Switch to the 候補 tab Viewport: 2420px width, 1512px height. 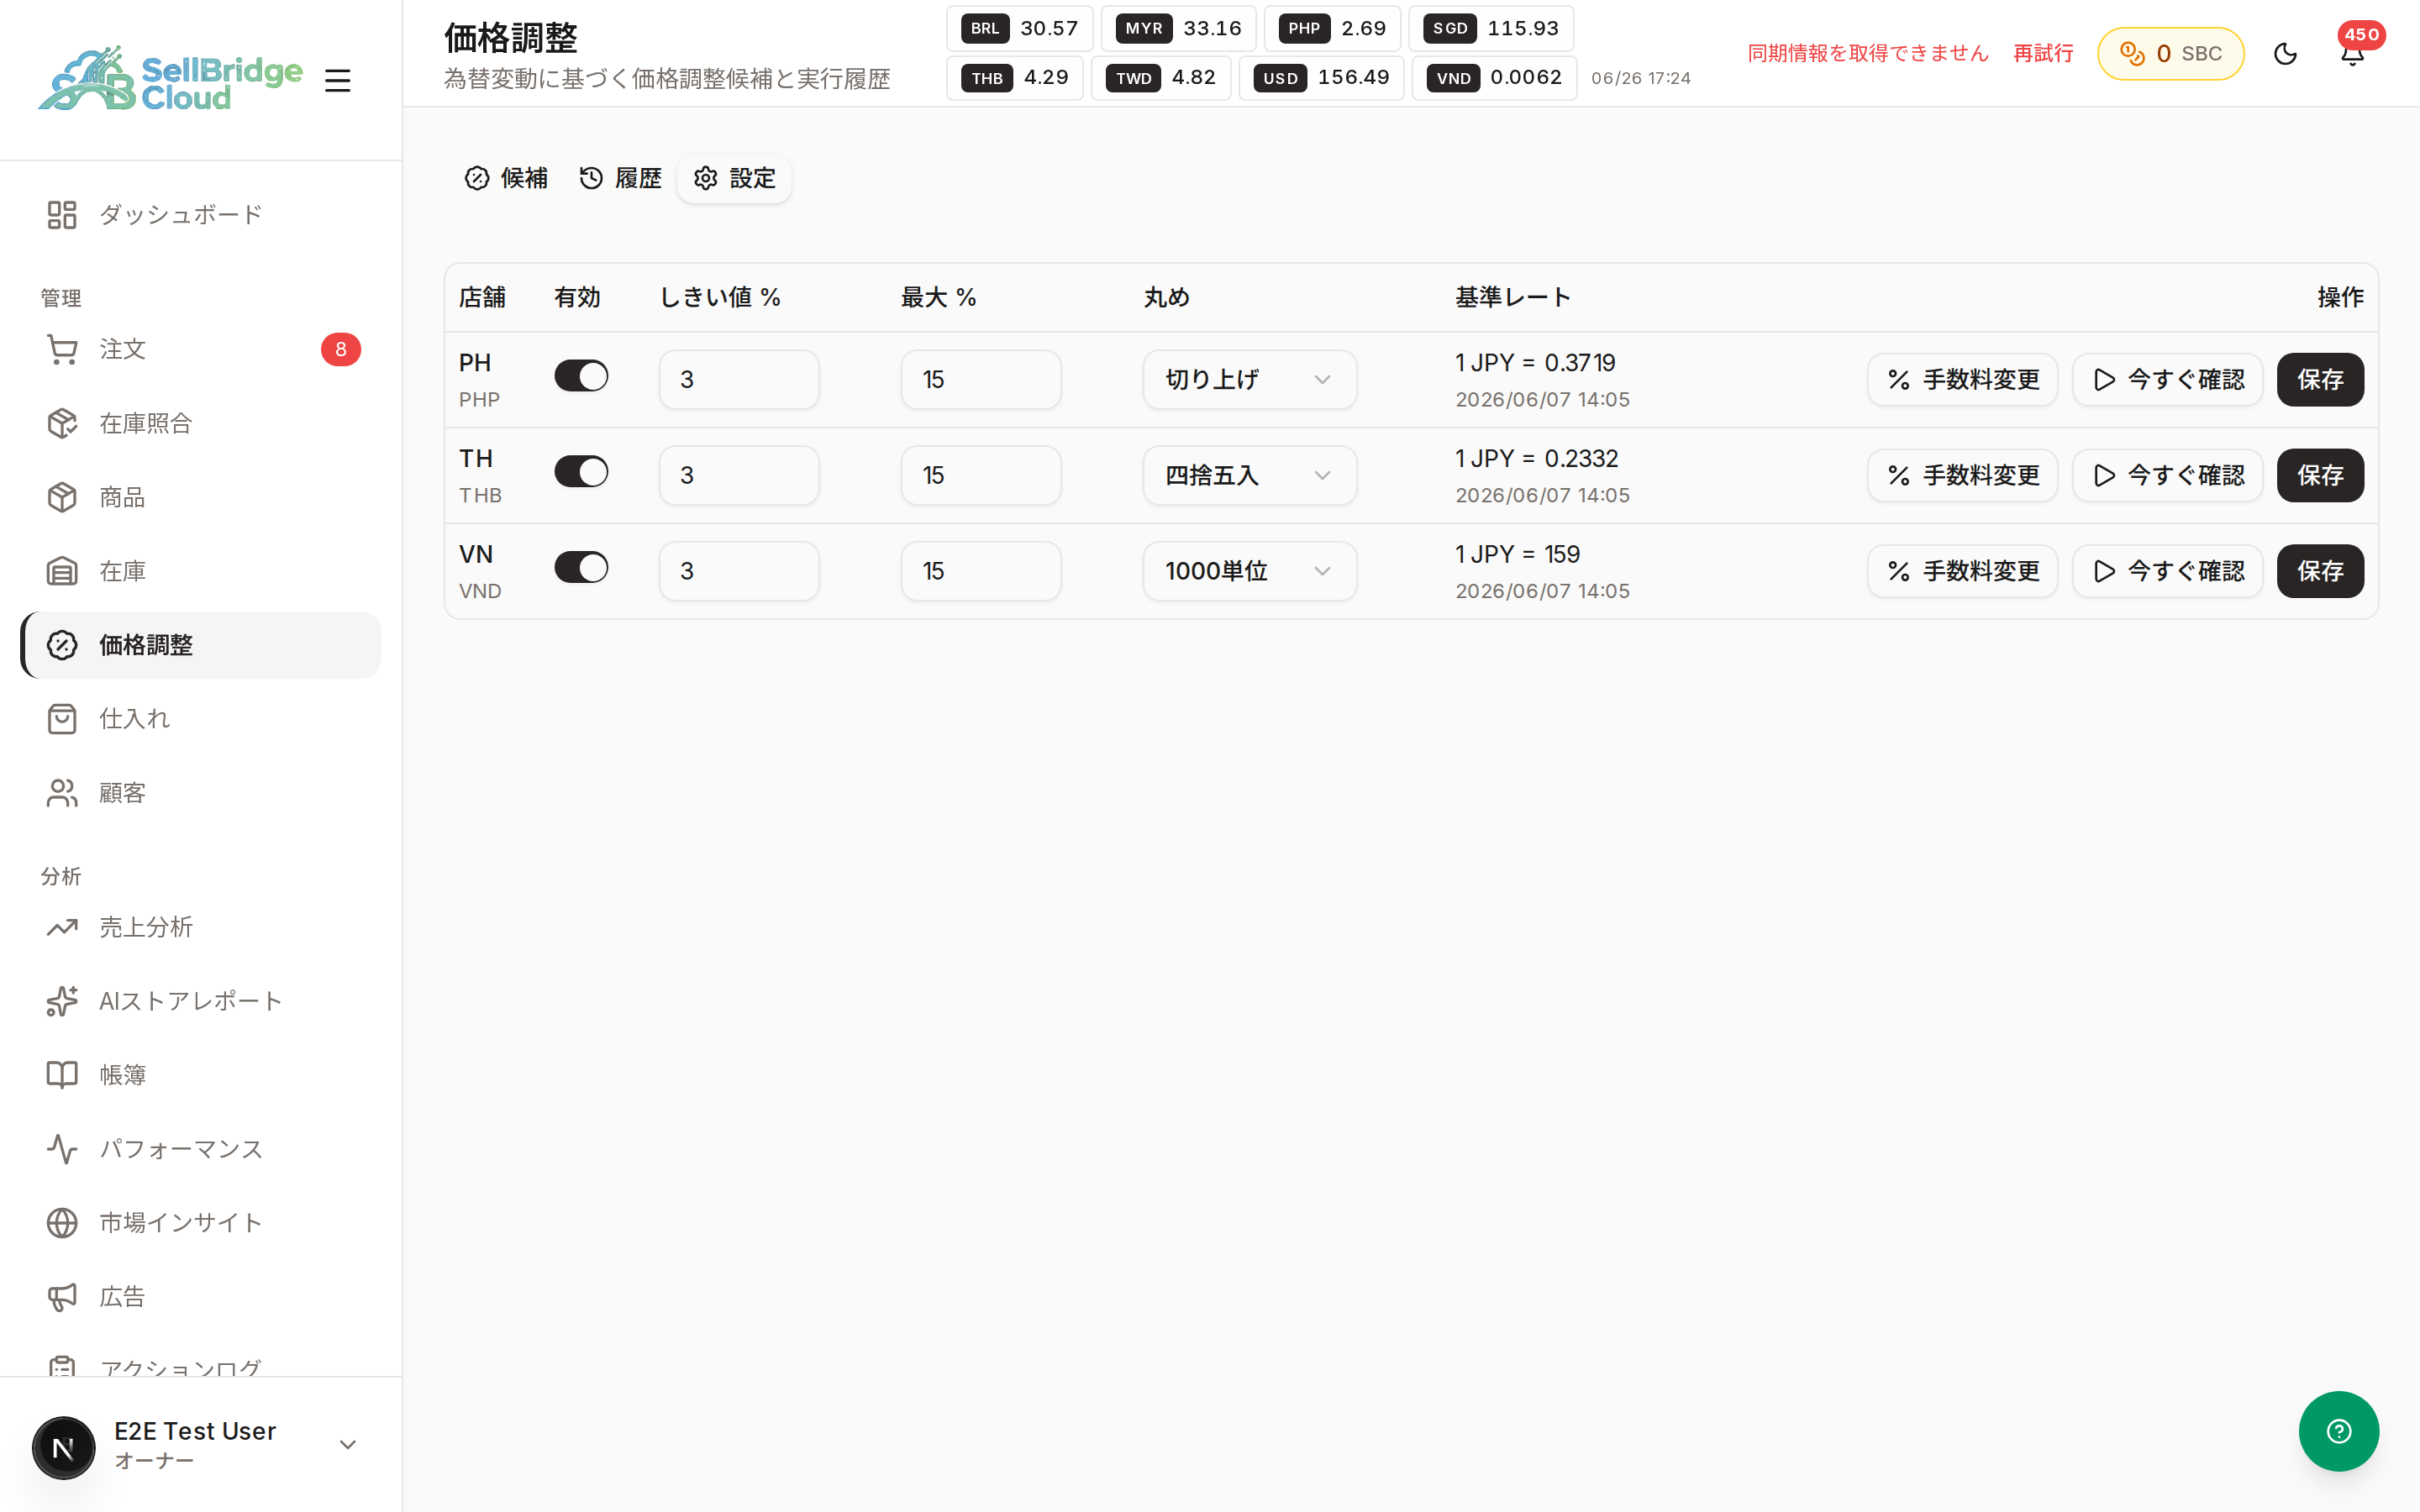[506, 178]
